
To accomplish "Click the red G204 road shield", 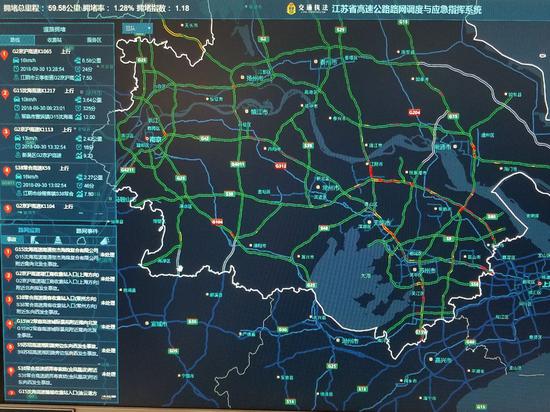I will [414, 113].
